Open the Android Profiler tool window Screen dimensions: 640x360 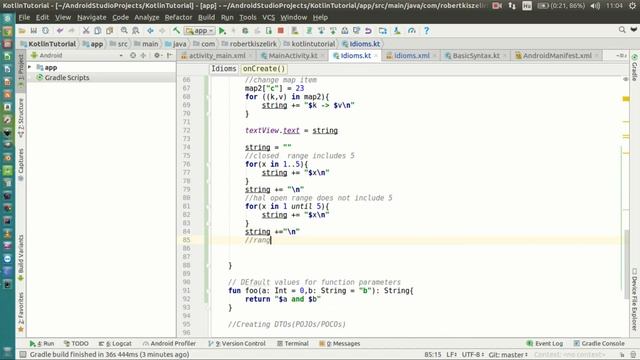[169, 344]
